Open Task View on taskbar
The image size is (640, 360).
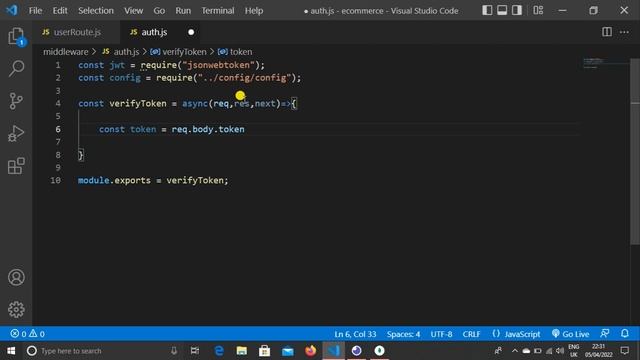[x=195, y=351]
